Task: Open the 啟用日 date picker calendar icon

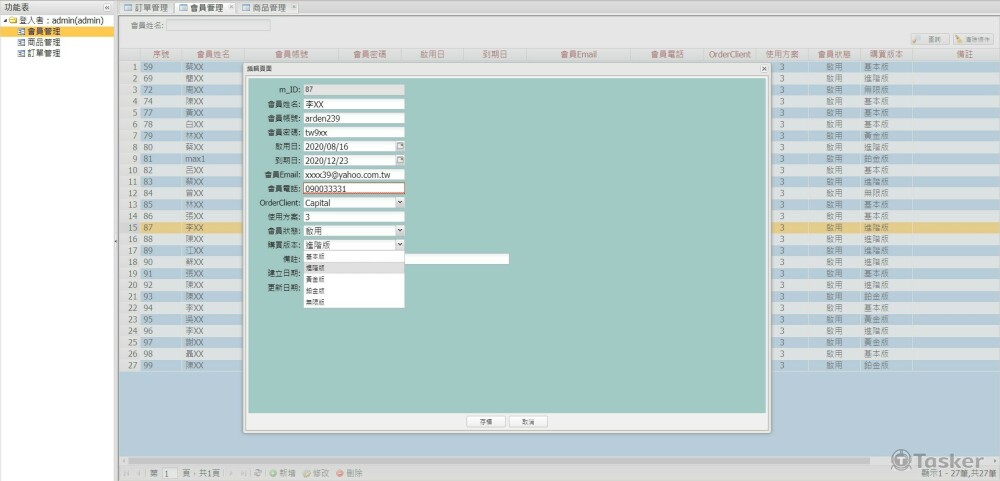Action: [400, 146]
